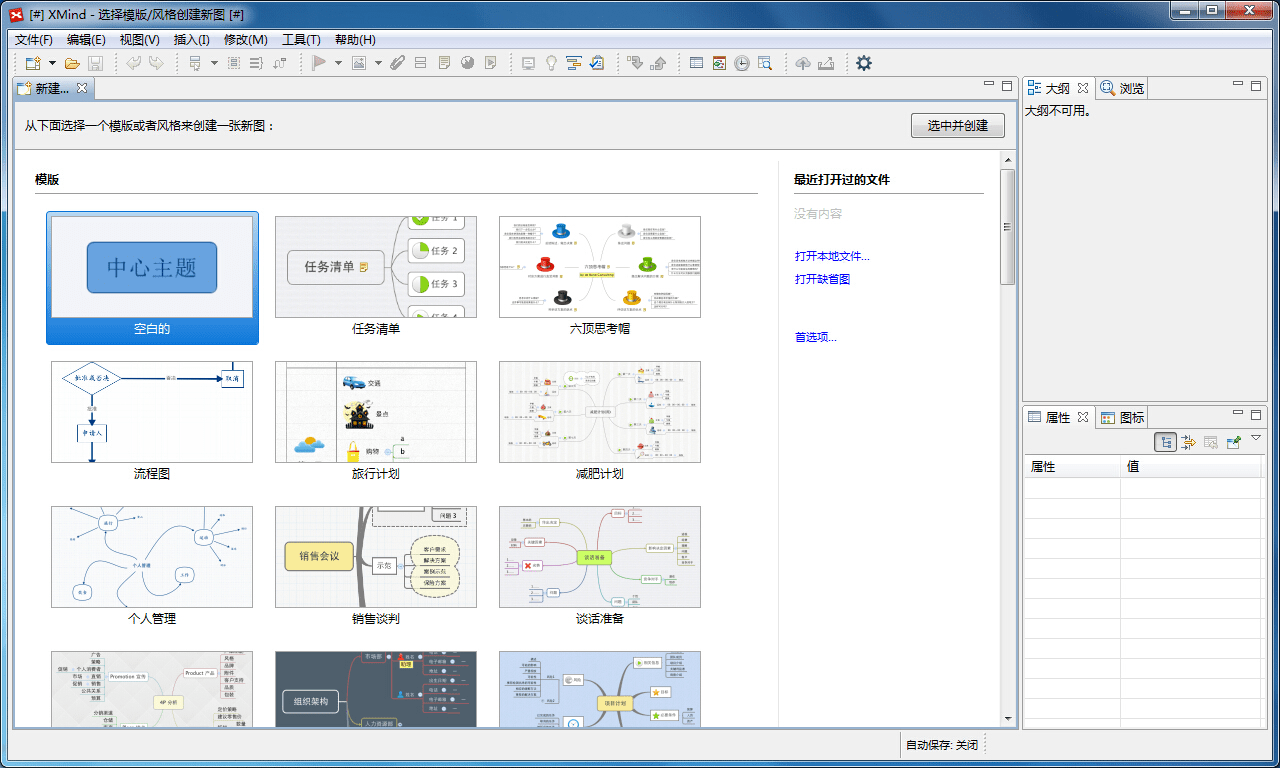Click the search magnifier toolbar icon
The height and width of the screenshot is (768, 1280).
tap(765, 63)
